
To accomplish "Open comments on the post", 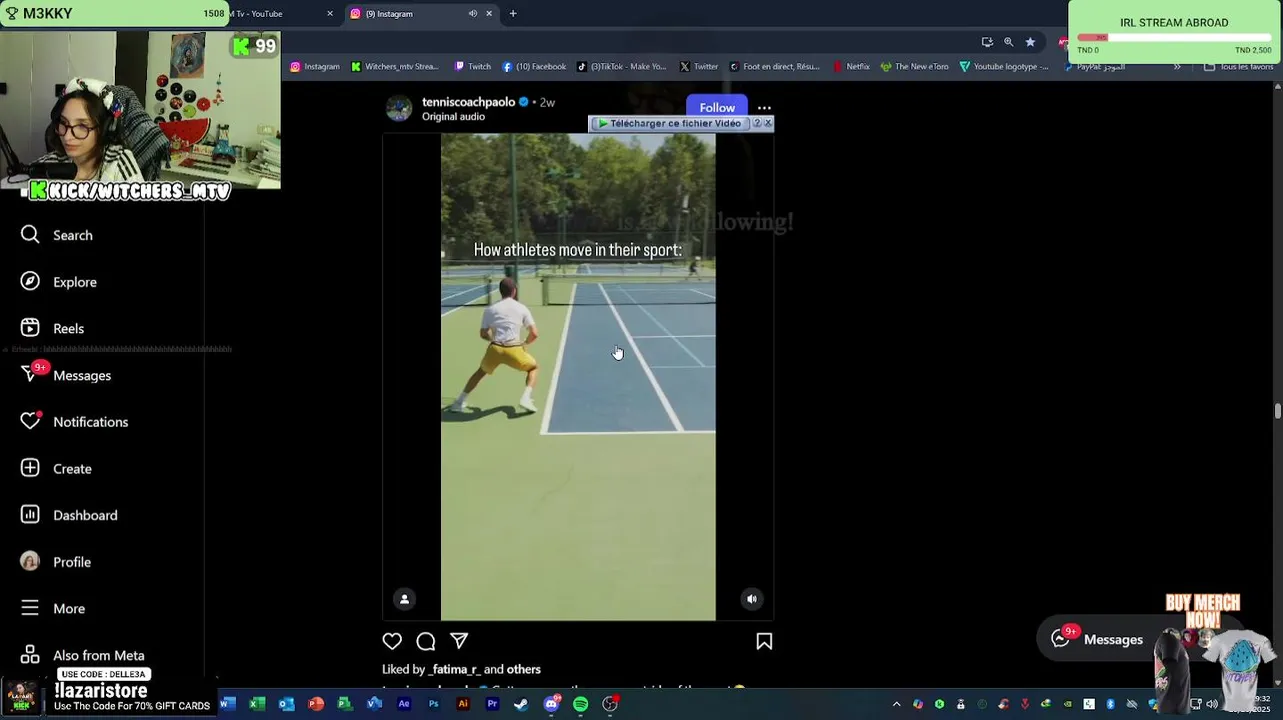I will [426, 641].
